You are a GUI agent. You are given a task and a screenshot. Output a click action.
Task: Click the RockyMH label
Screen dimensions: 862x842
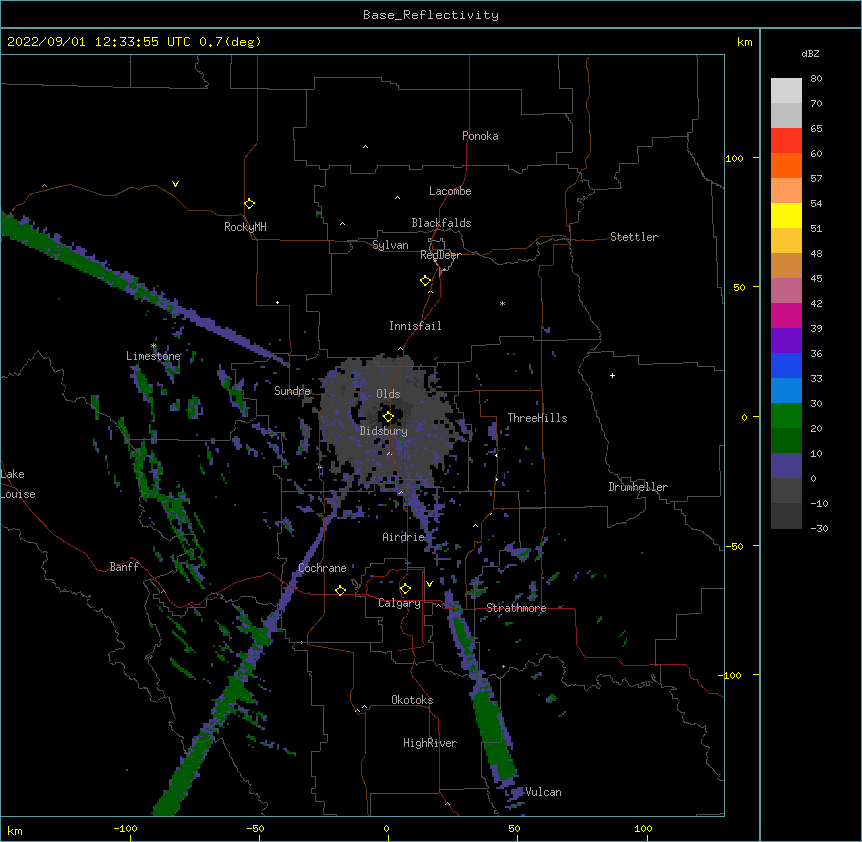pos(245,227)
